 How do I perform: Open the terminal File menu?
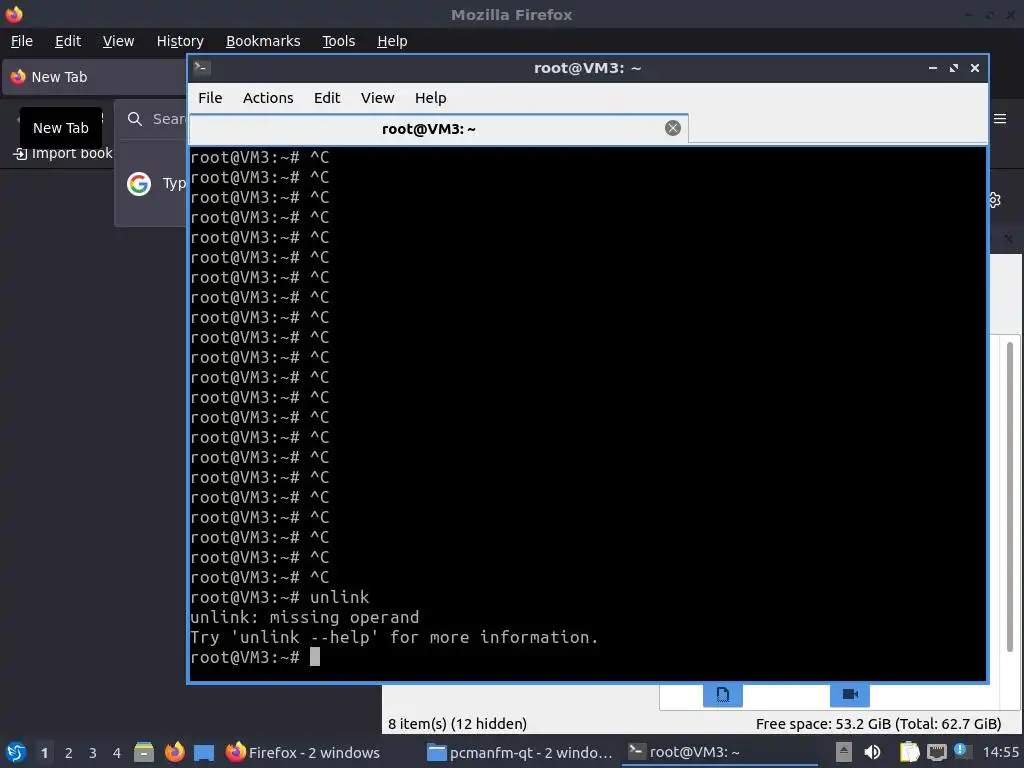click(x=210, y=98)
